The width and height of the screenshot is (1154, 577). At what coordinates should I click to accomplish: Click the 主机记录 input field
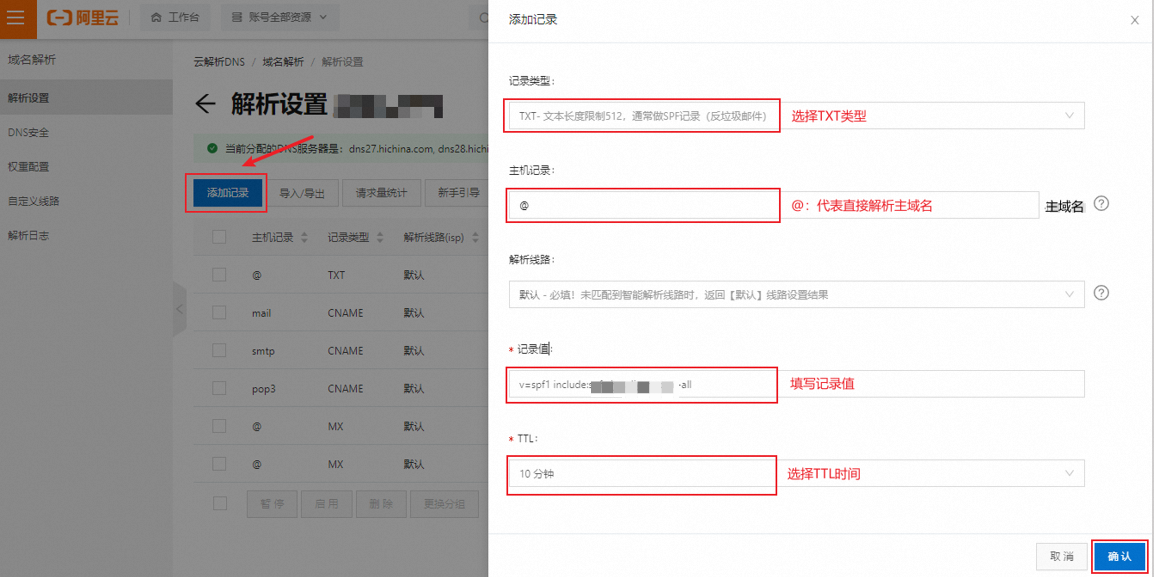(x=773, y=205)
